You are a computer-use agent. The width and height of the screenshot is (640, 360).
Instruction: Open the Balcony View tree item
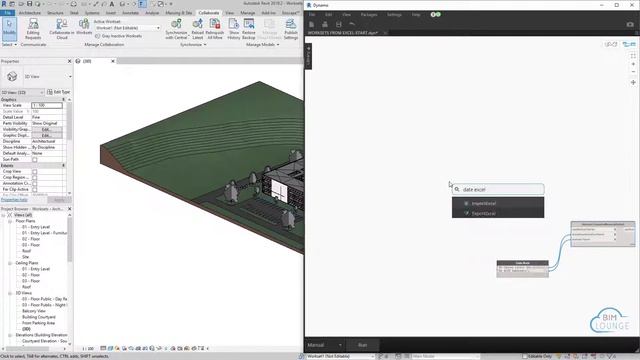click(34, 311)
